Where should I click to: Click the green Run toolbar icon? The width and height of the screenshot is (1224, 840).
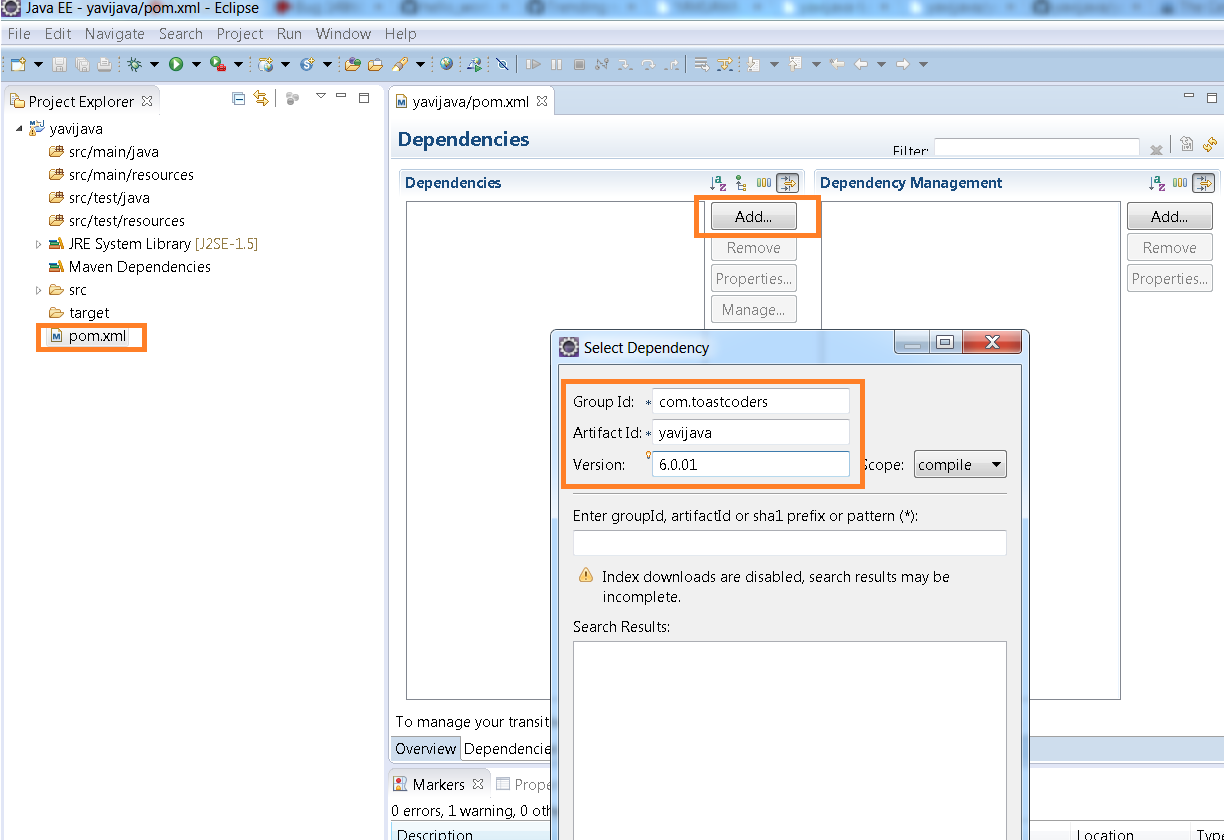tap(176, 64)
